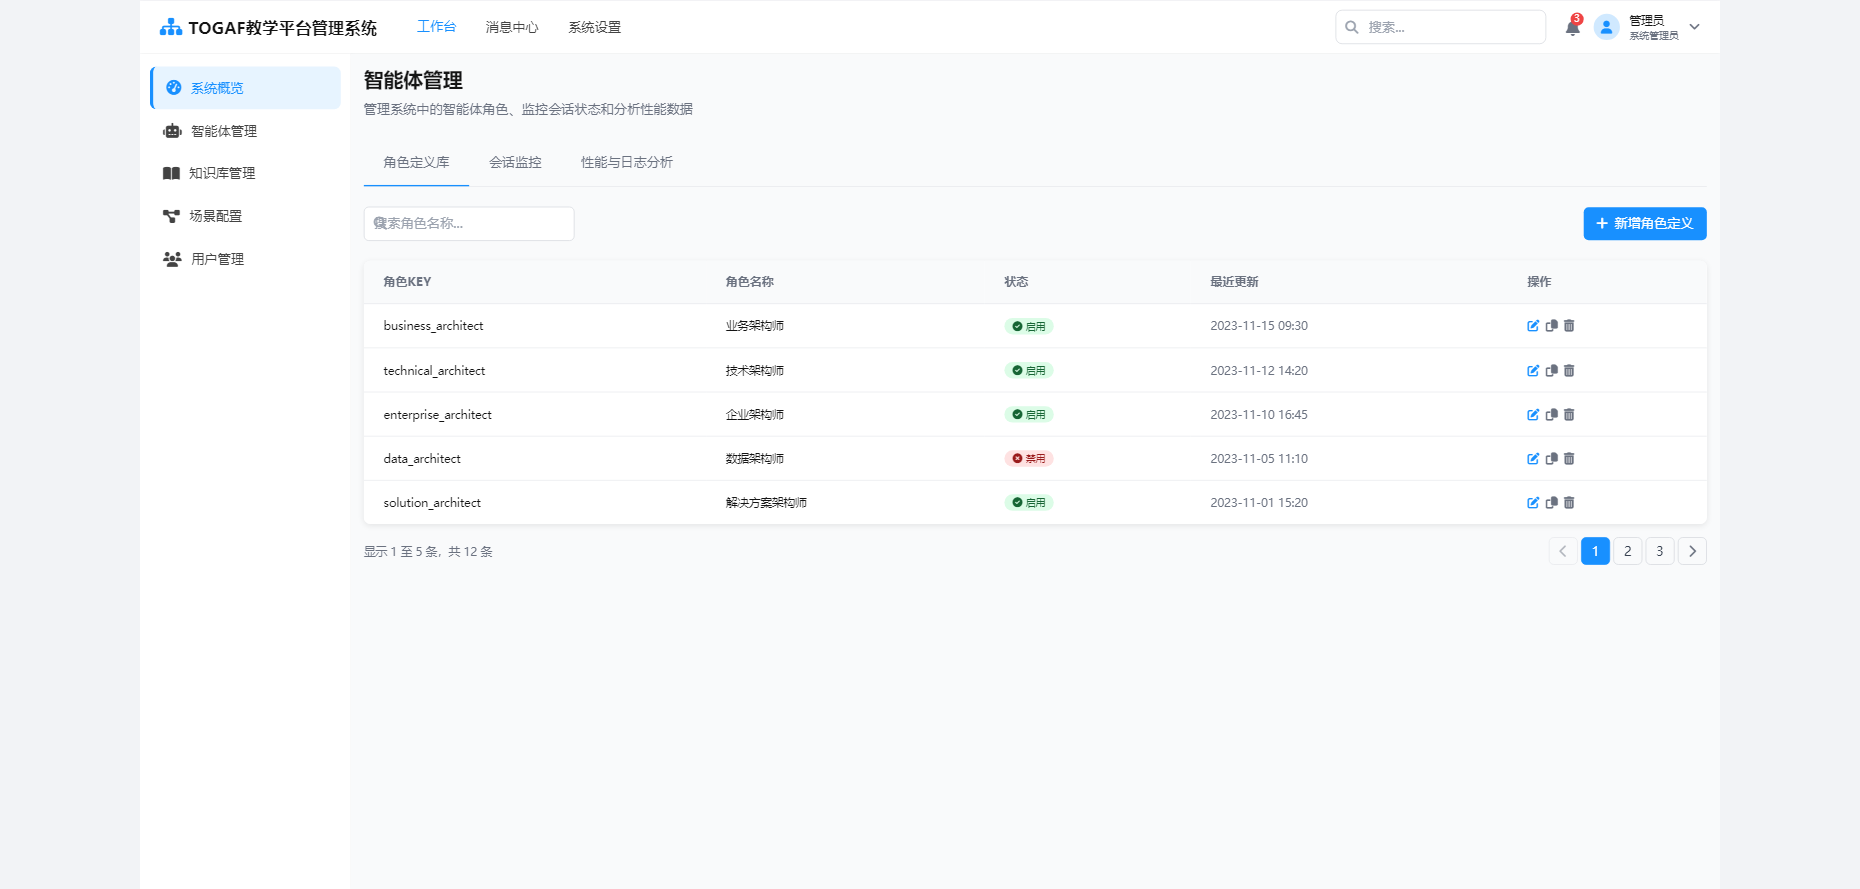Click the previous page arrow

click(x=1563, y=551)
